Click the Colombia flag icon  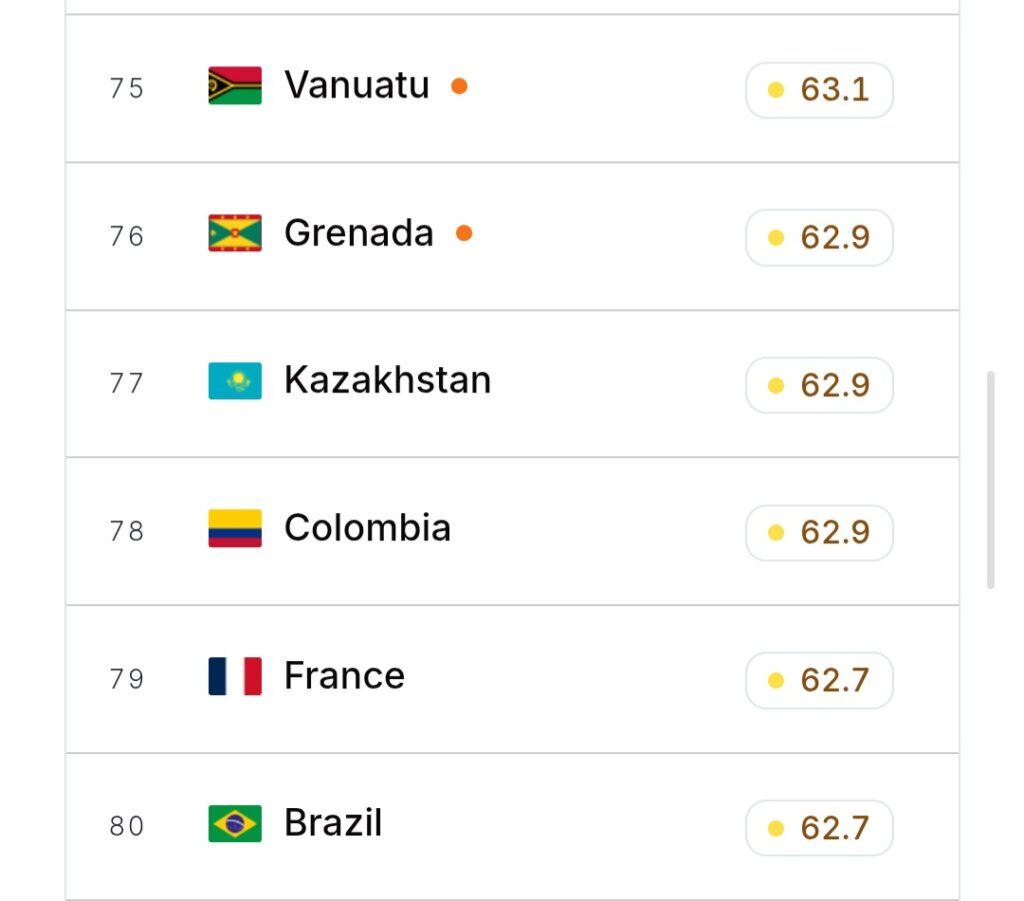(235, 528)
